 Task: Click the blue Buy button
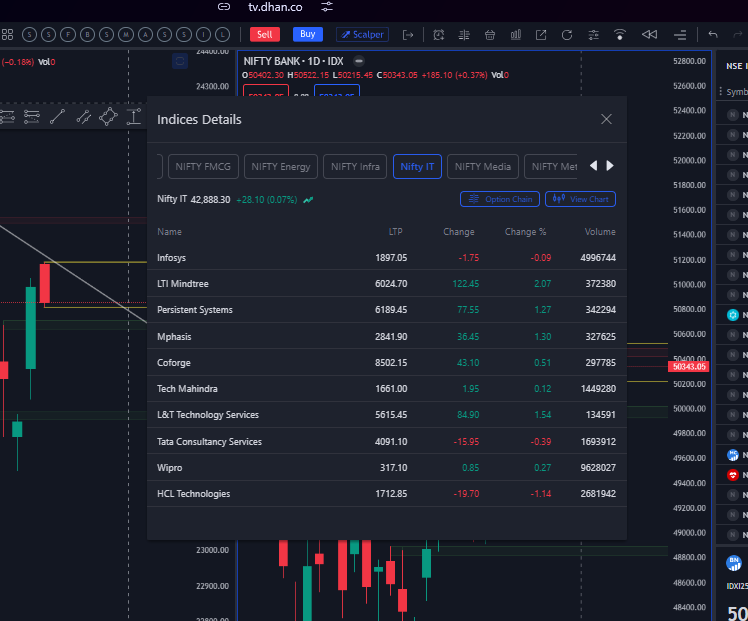307,34
